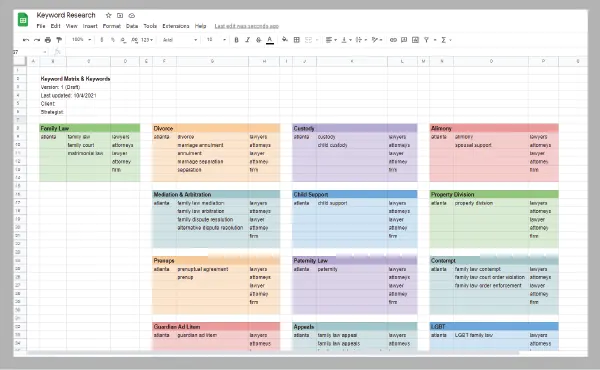600x370 pixels.
Task: Expand the name box dropdown
Action: [x=45, y=52]
